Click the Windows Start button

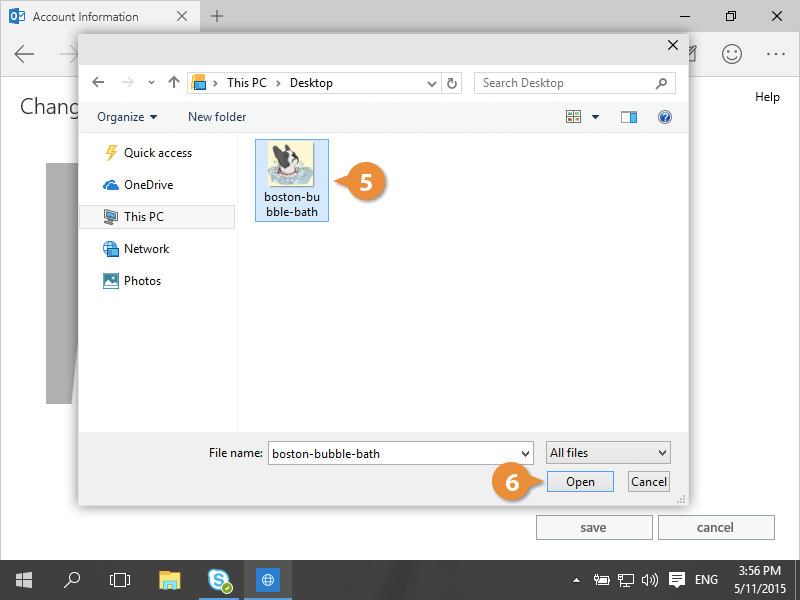click(24, 579)
